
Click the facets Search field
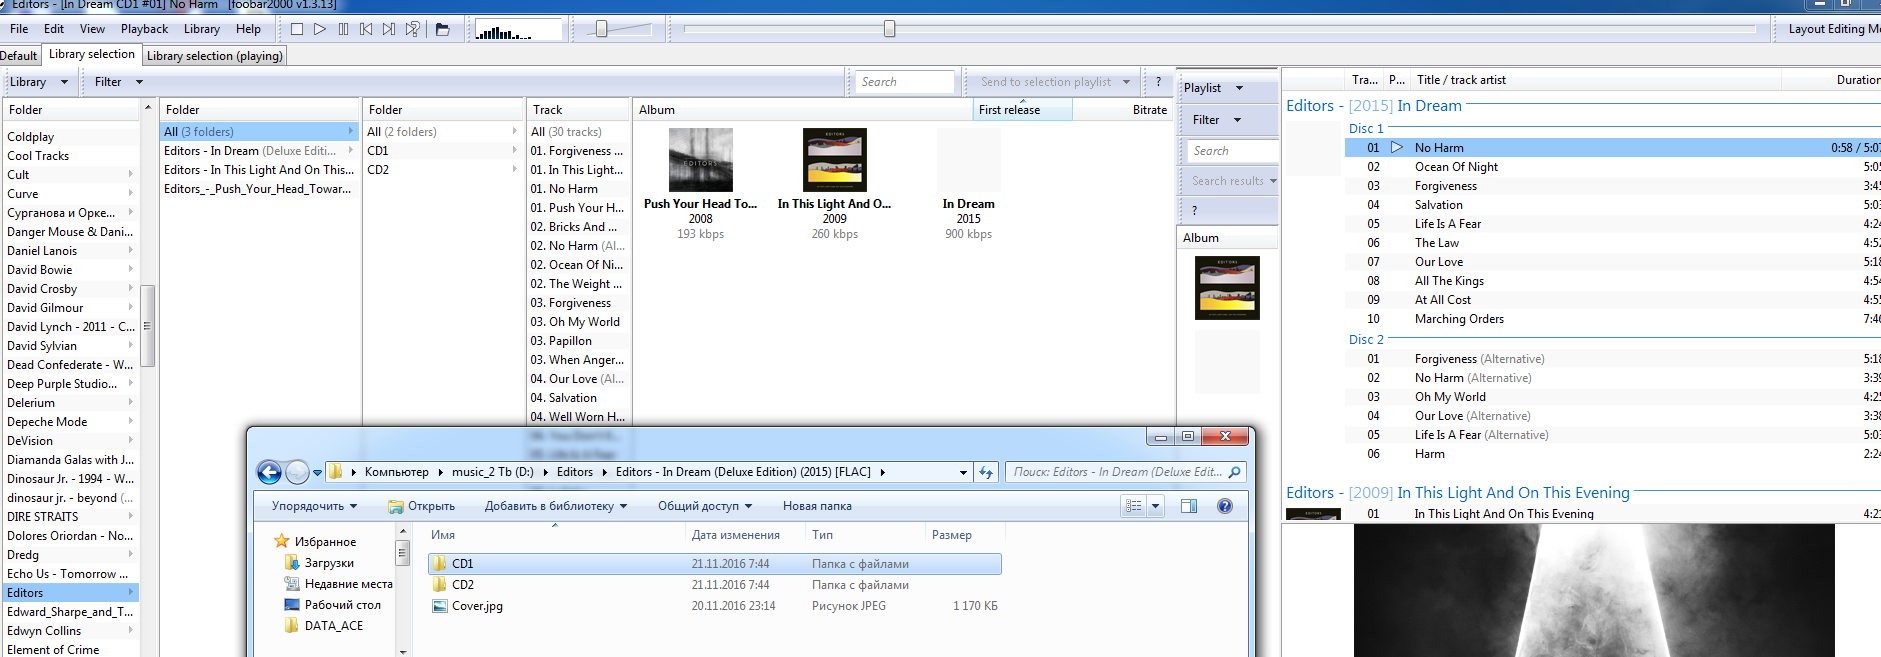pyautogui.click(x=905, y=82)
